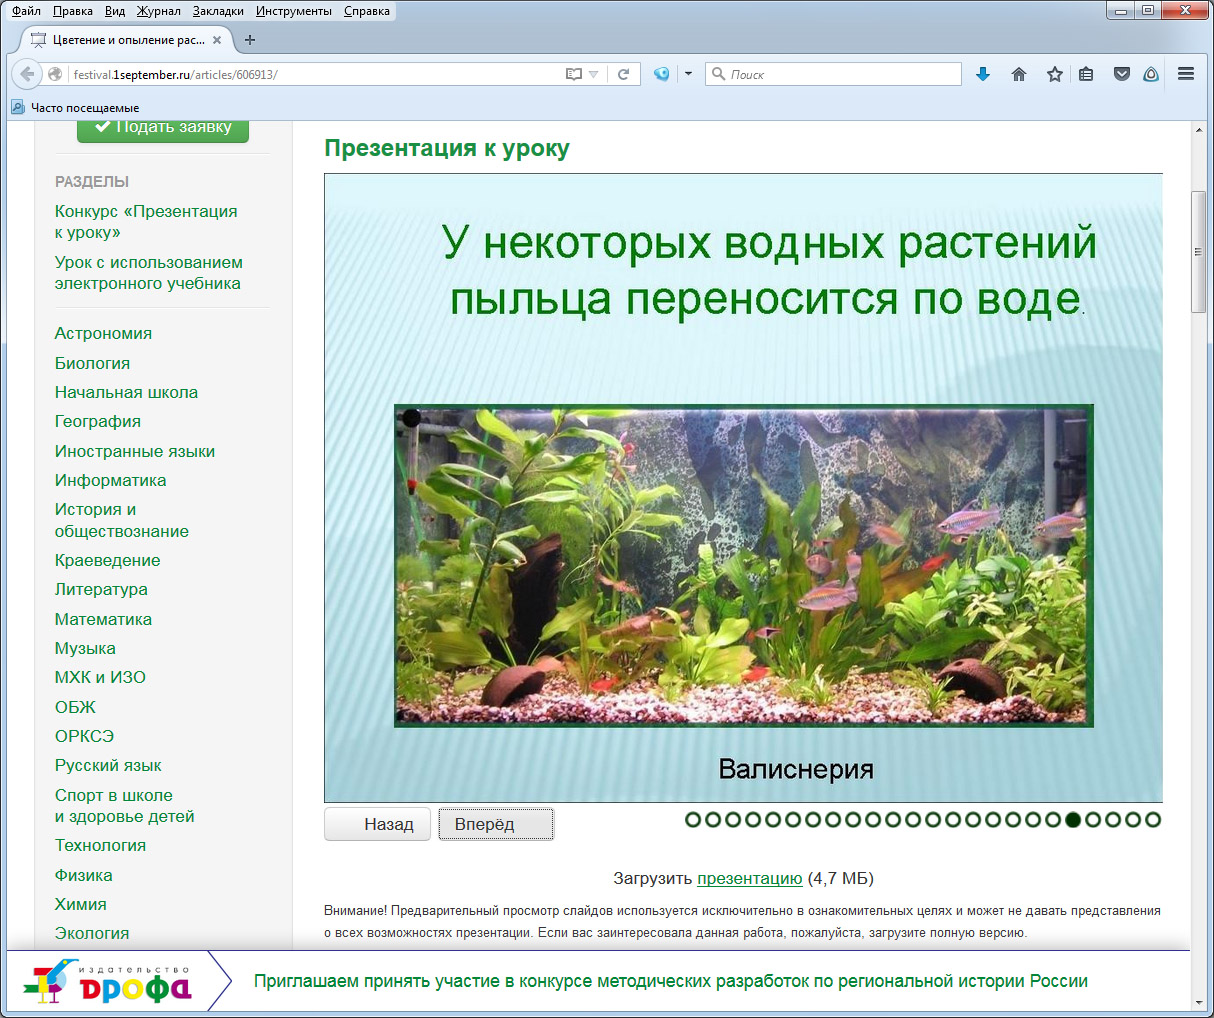
Task: Expand the address bar history dropdown arrow
Action: [x=594, y=74]
